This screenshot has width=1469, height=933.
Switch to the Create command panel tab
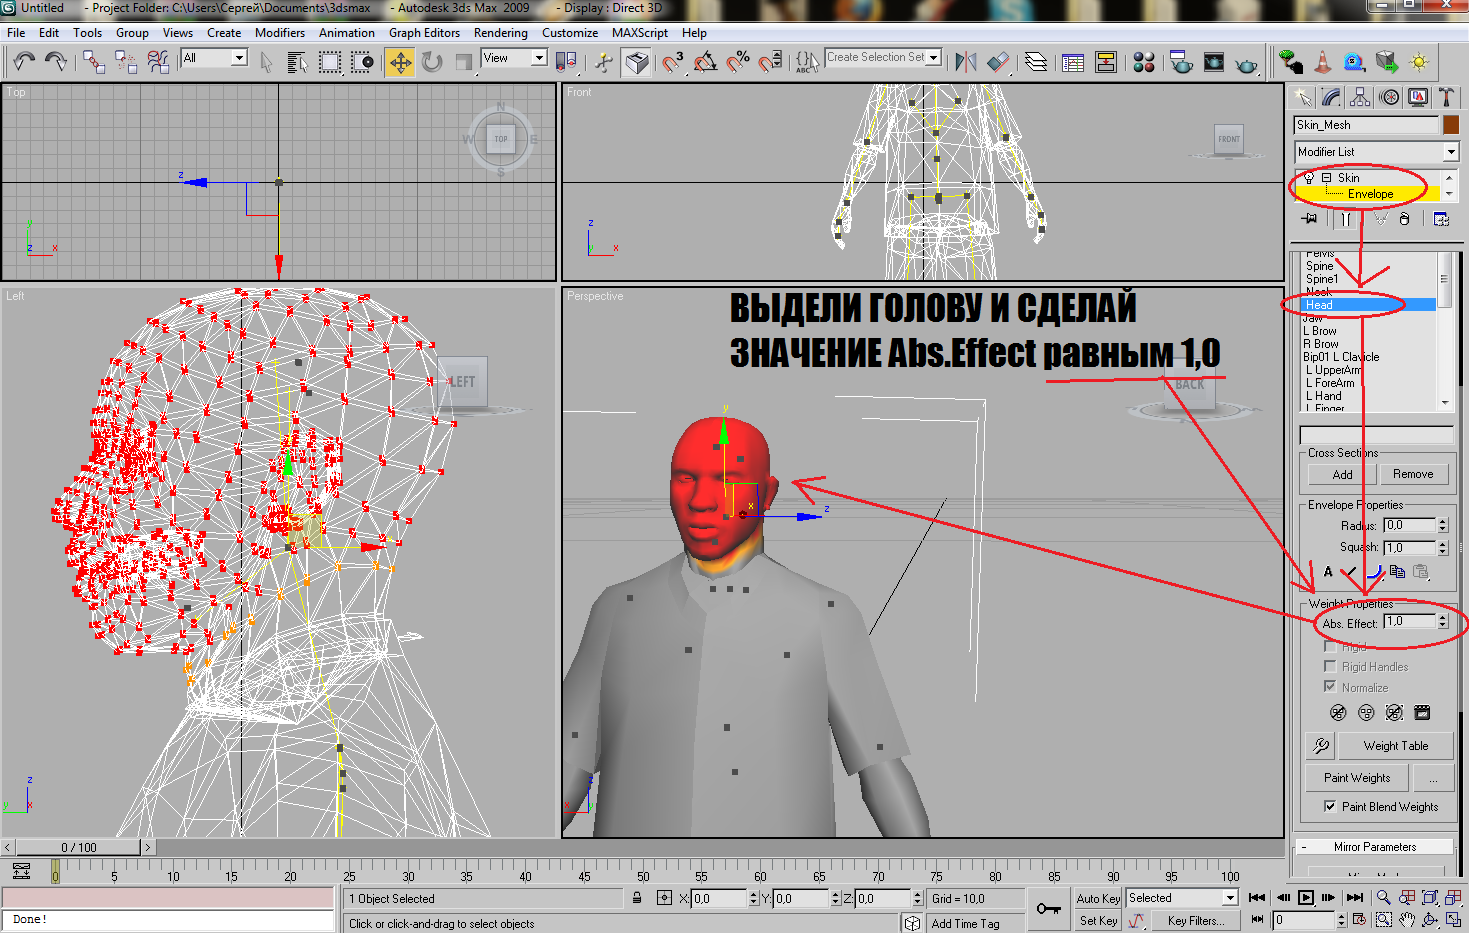(1302, 97)
